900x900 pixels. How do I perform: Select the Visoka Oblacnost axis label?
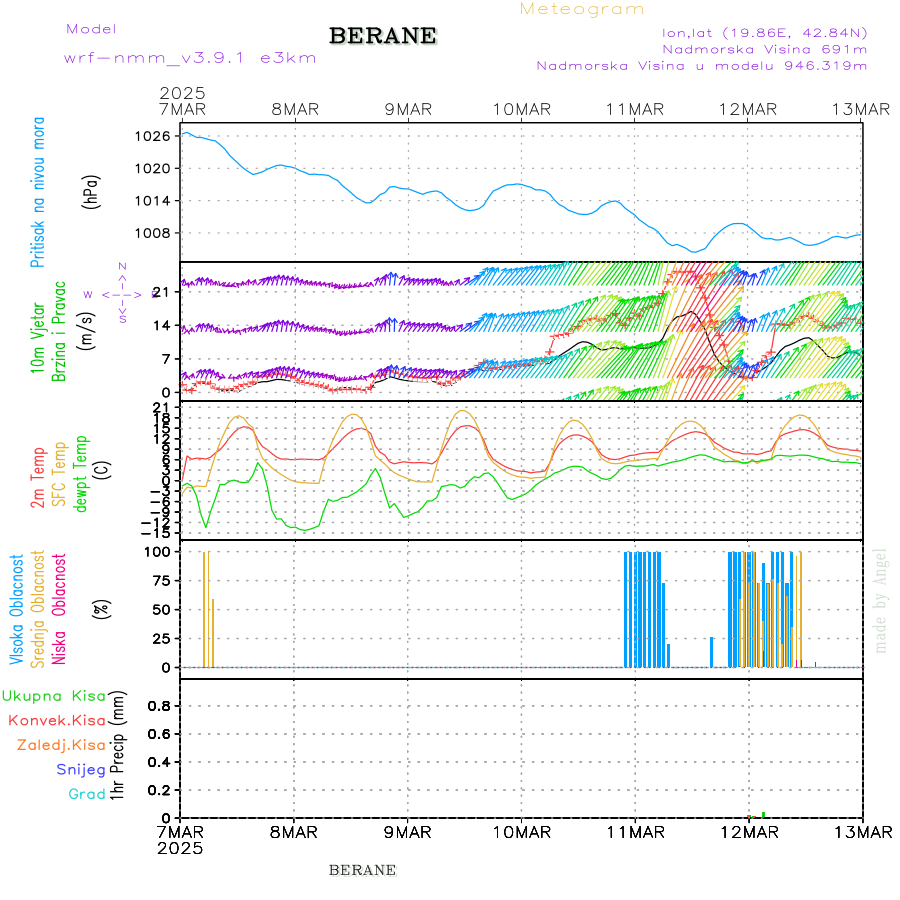coord(17,608)
